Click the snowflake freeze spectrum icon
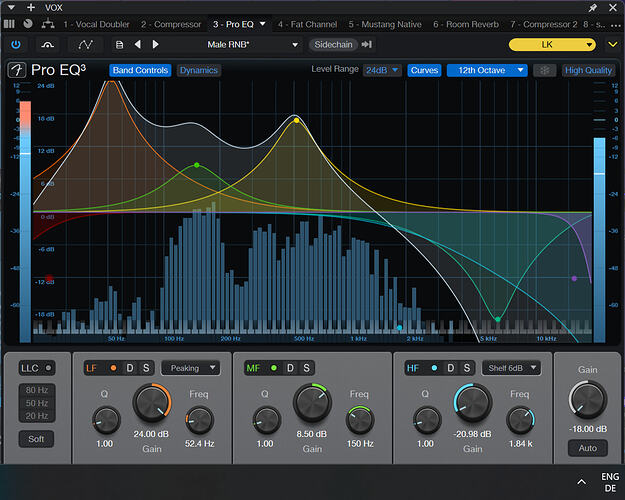 (x=544, y=71)
